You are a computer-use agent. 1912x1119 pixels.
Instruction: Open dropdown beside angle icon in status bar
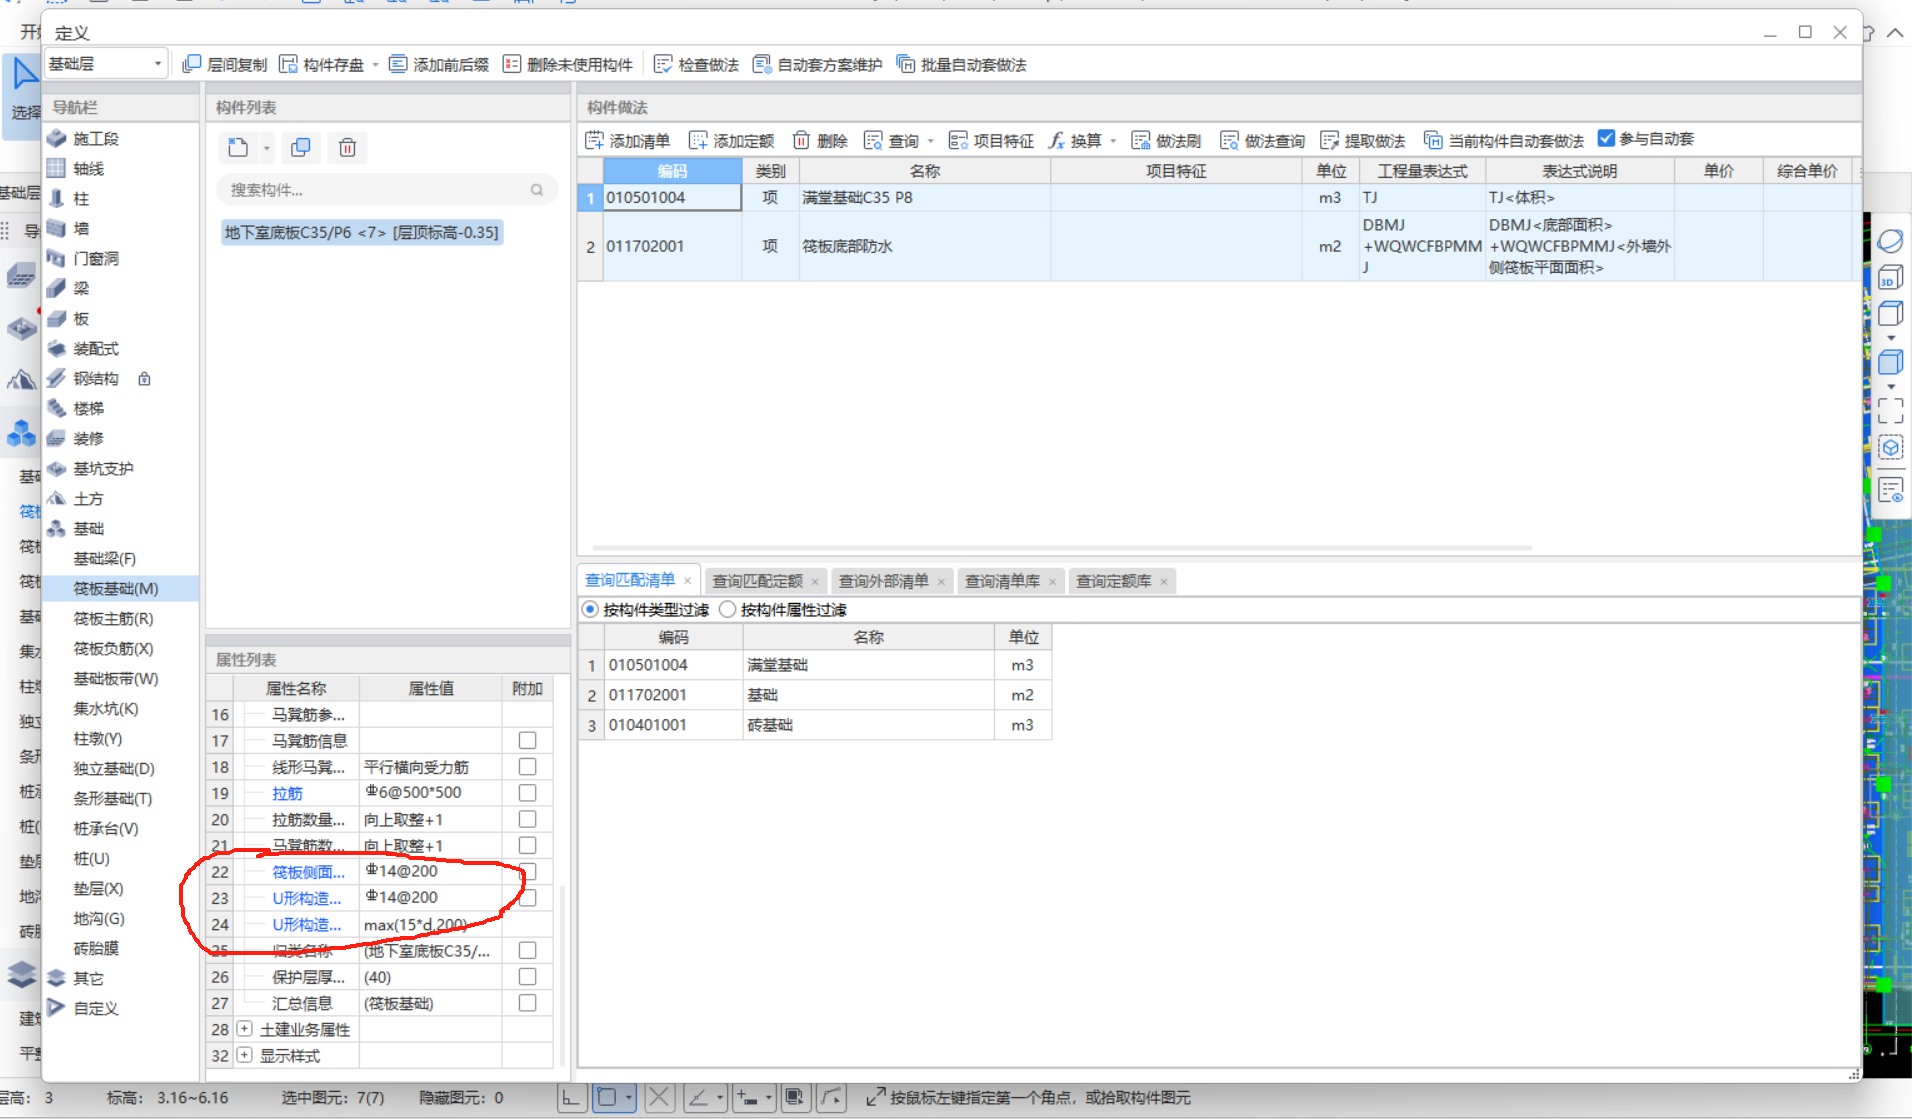click(720, 1097)
